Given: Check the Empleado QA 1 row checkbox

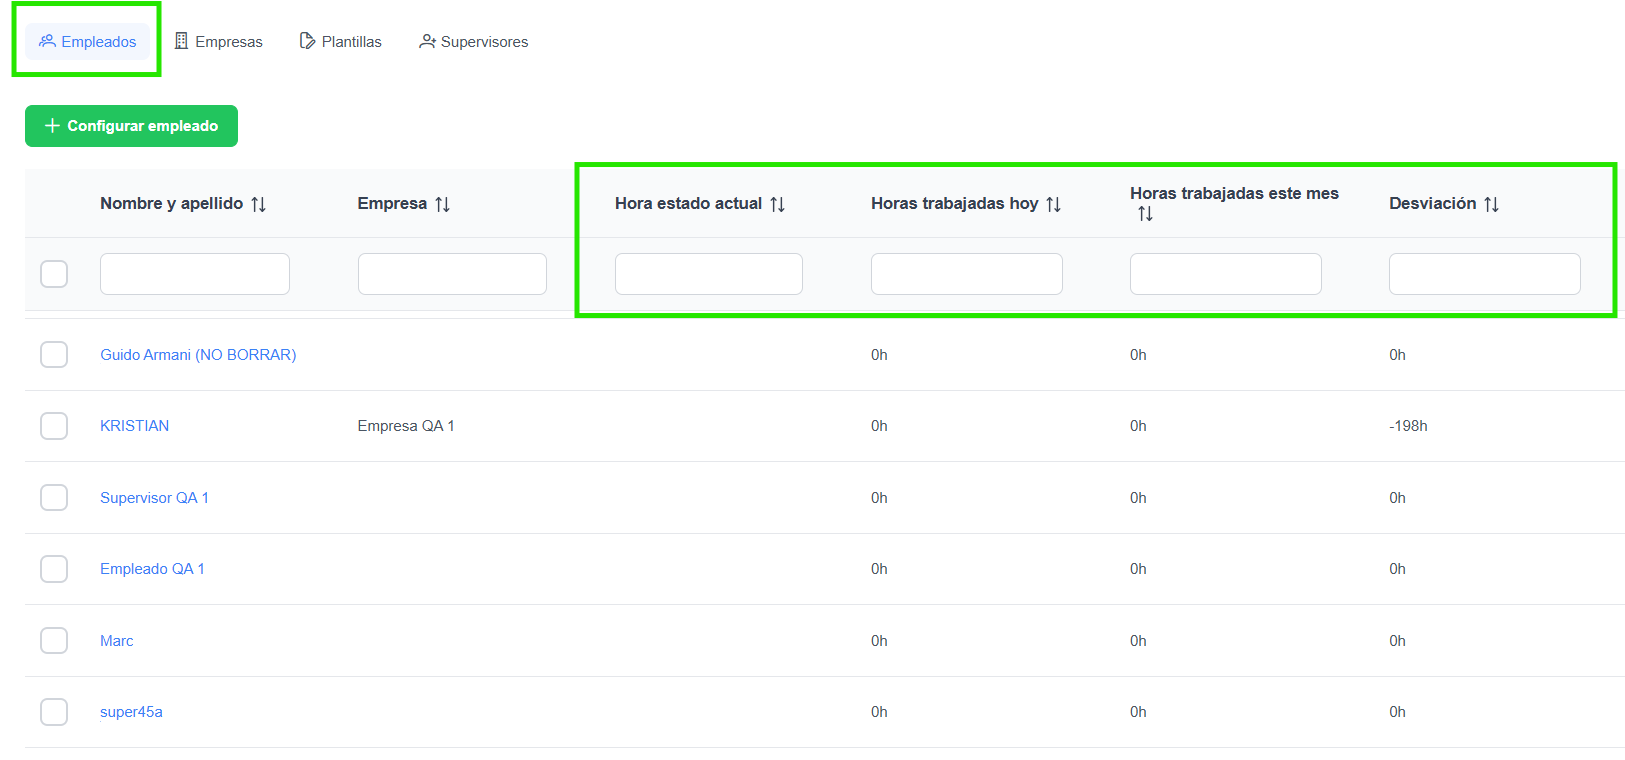Looking at the screenshot, I should (x=54, y=569).
